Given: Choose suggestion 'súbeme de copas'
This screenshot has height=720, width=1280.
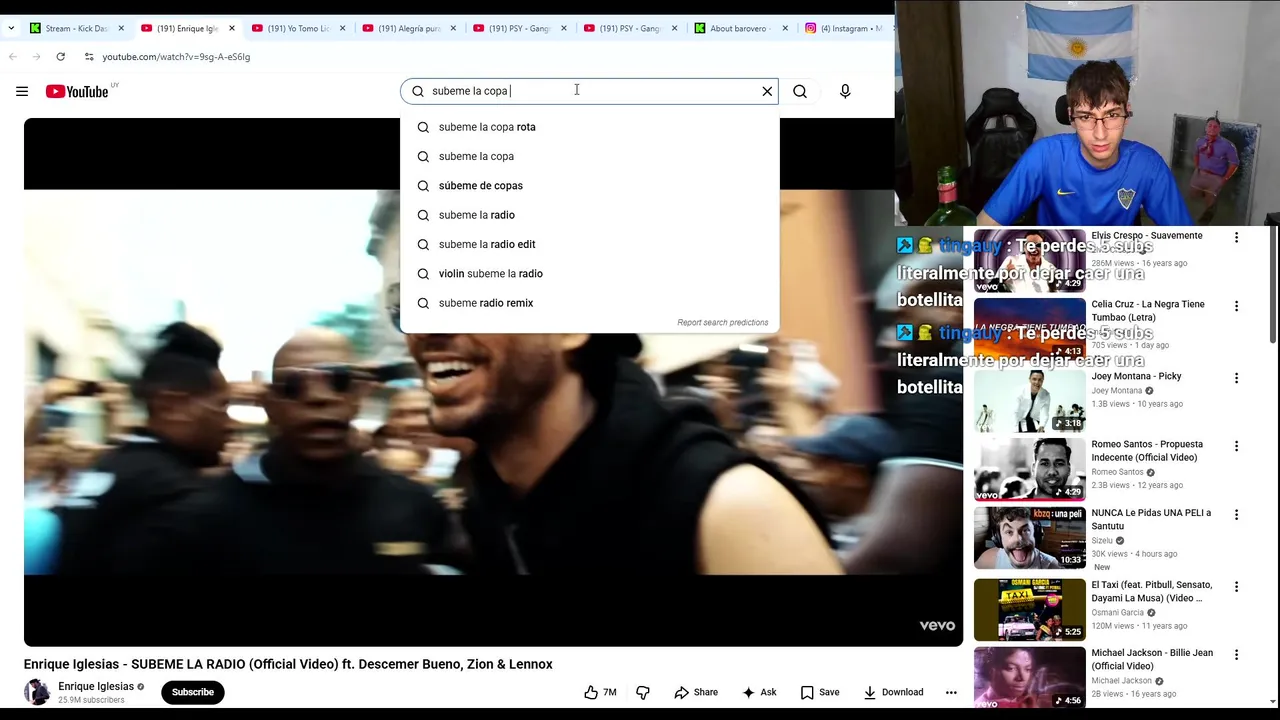Looking at the screenshot, I should pyautogui.click(x=589, y=185).
